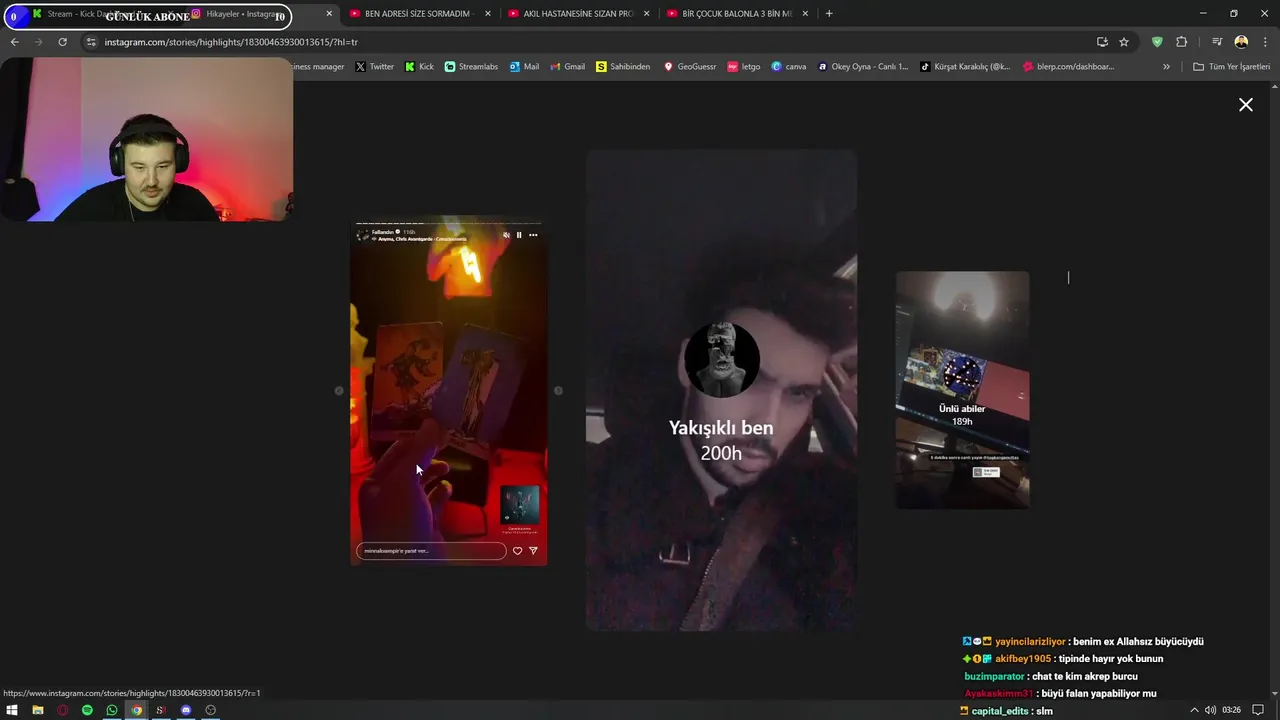Open the Chrome profile avatar
The image size is (1280, 720).
click(1241, 42)
